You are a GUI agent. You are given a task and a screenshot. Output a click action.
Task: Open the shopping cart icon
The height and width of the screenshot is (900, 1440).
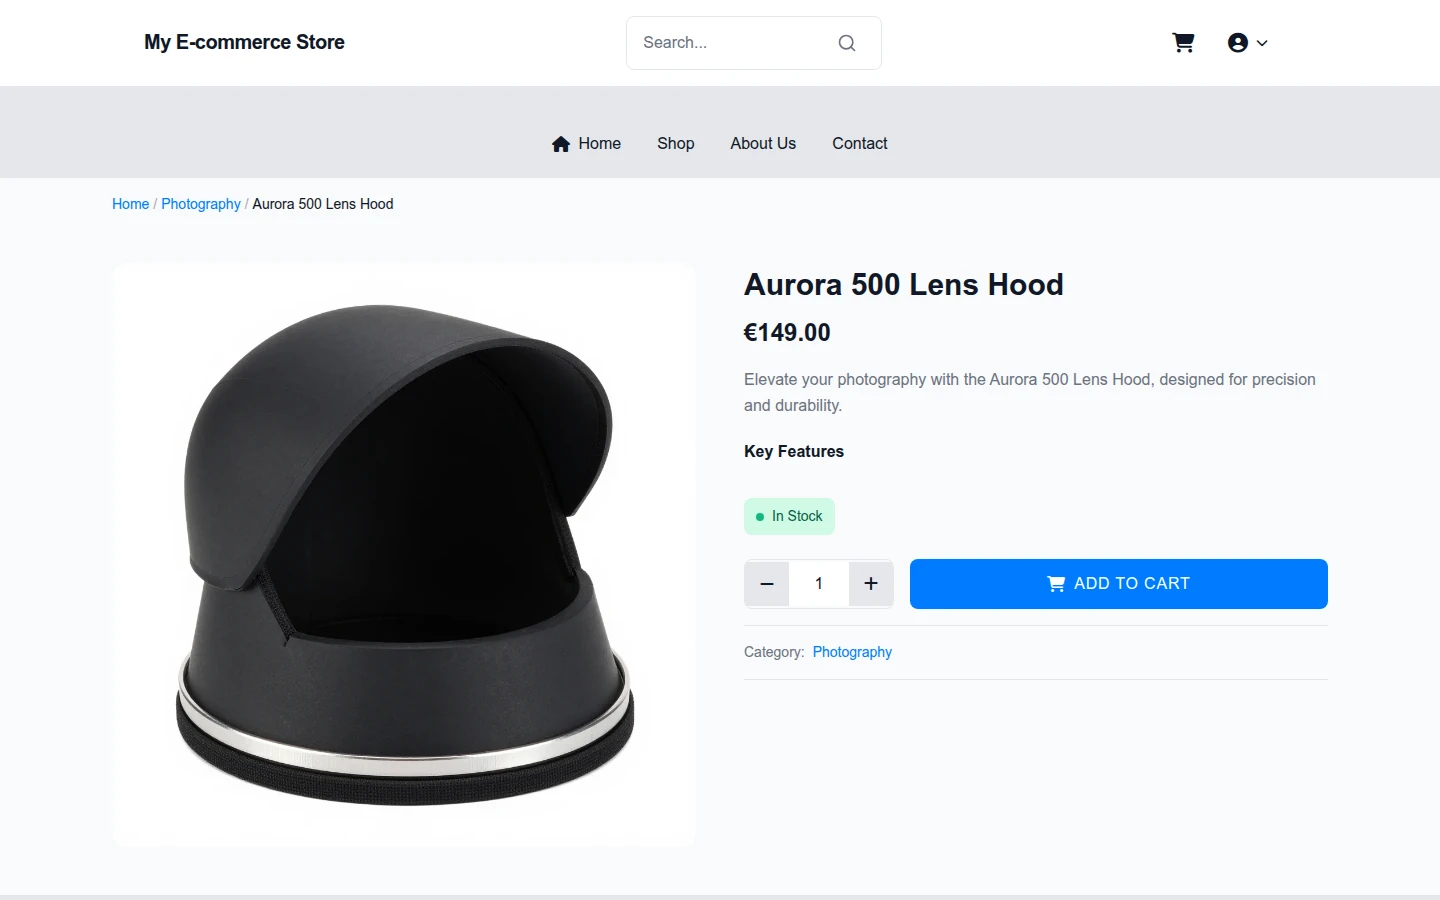1183,43
